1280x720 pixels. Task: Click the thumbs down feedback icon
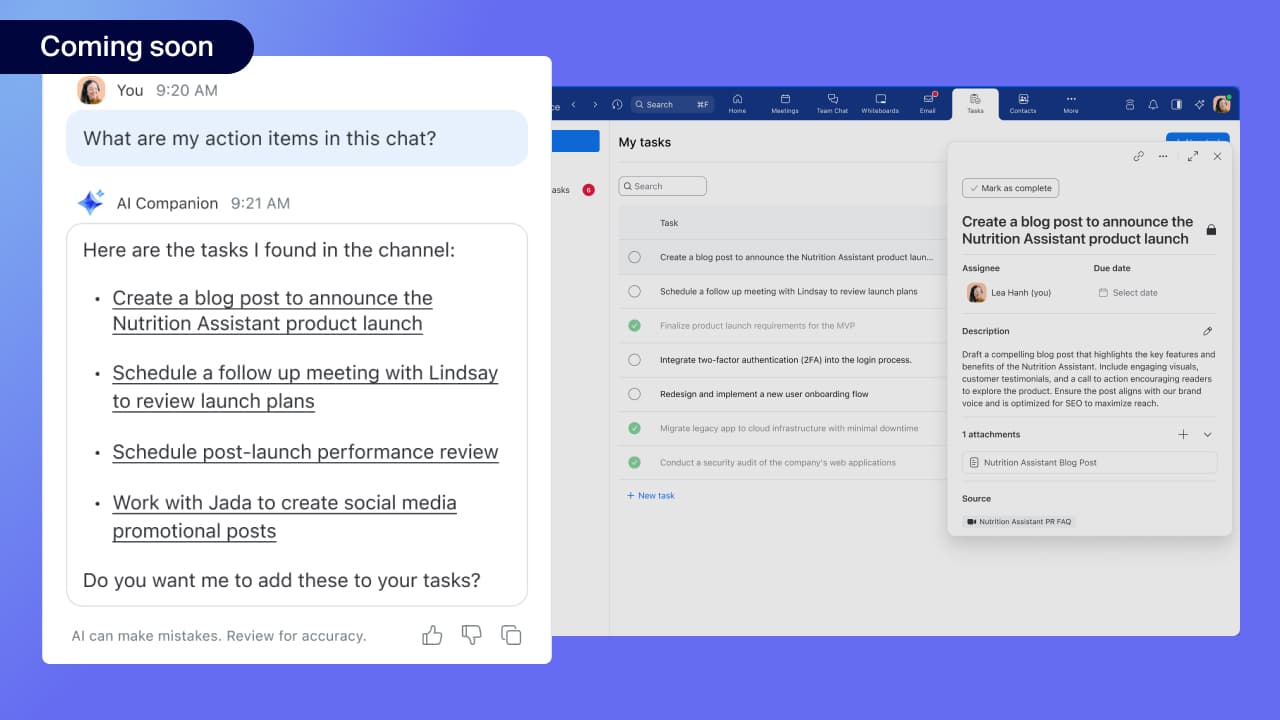click(x=472, y=635)
